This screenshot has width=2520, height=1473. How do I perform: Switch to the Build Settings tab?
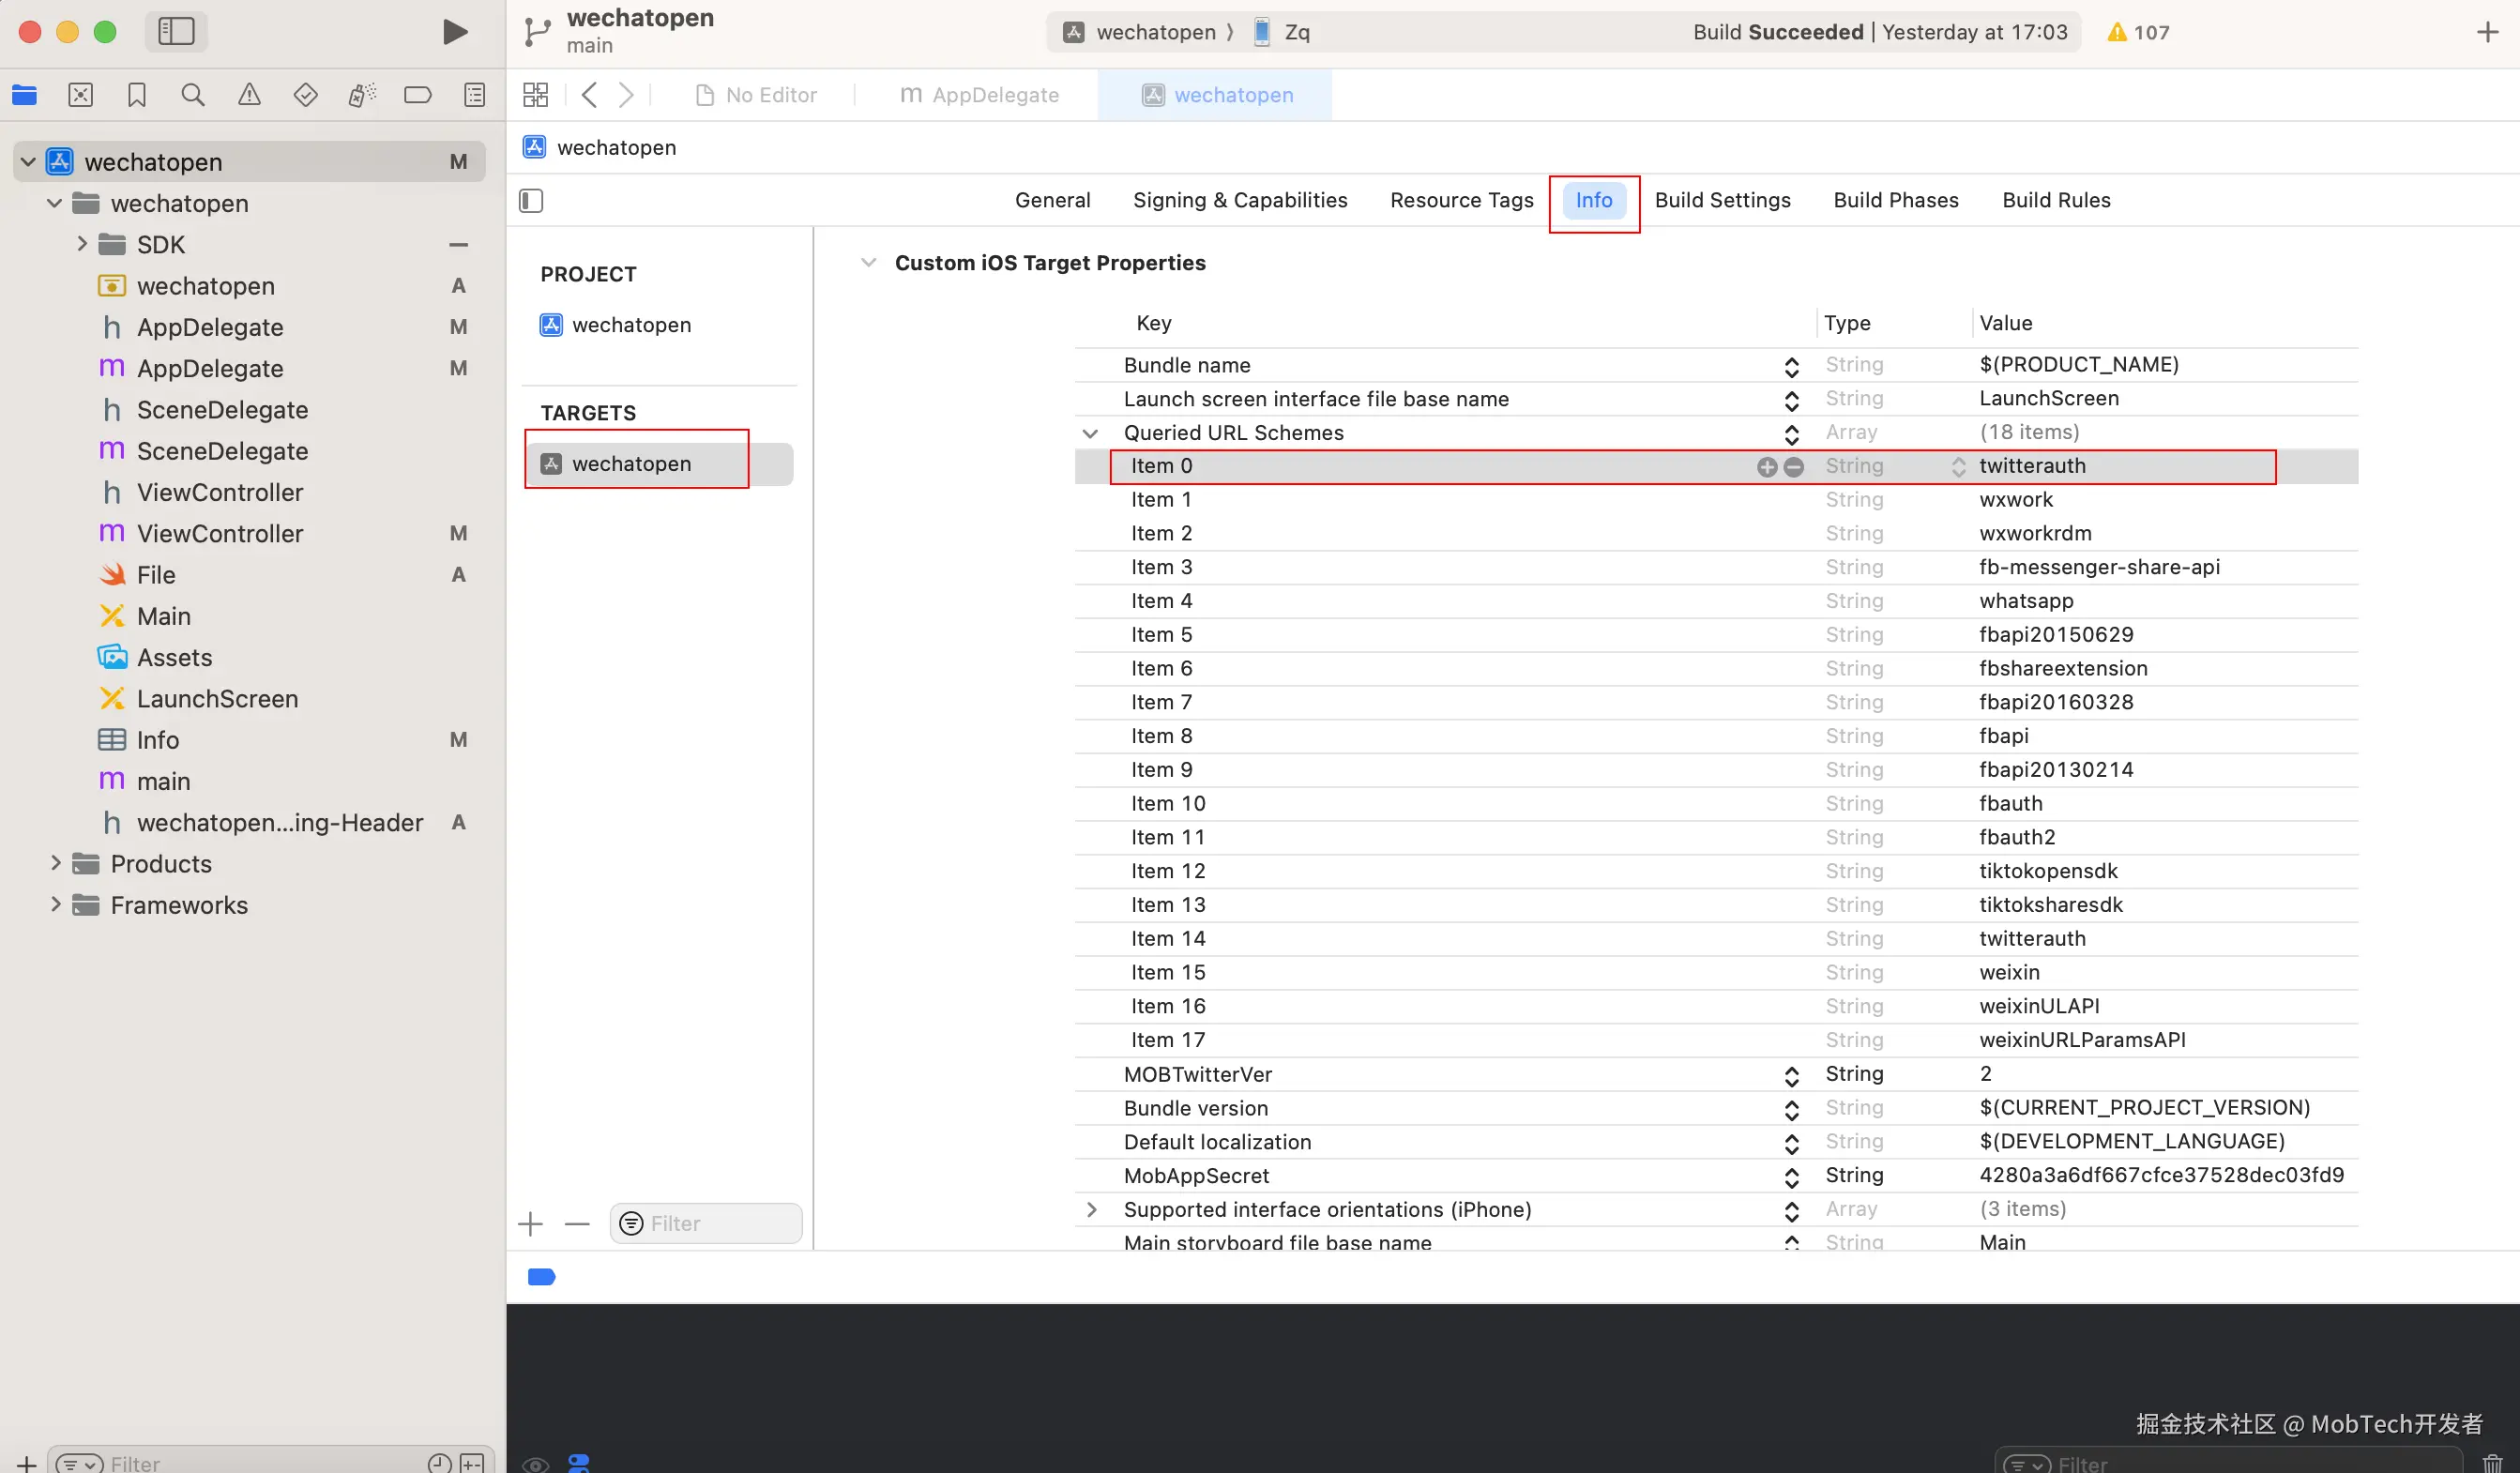click(x=1722, y=200)
